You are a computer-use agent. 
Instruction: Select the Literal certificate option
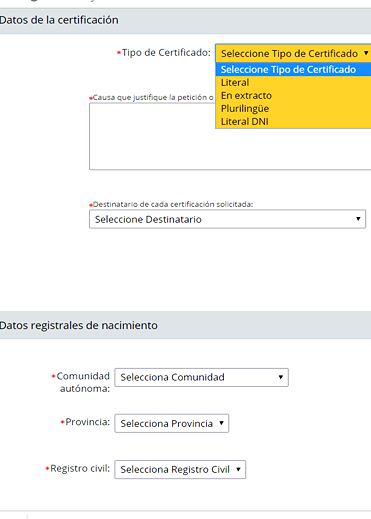click(x=293, y=82)
